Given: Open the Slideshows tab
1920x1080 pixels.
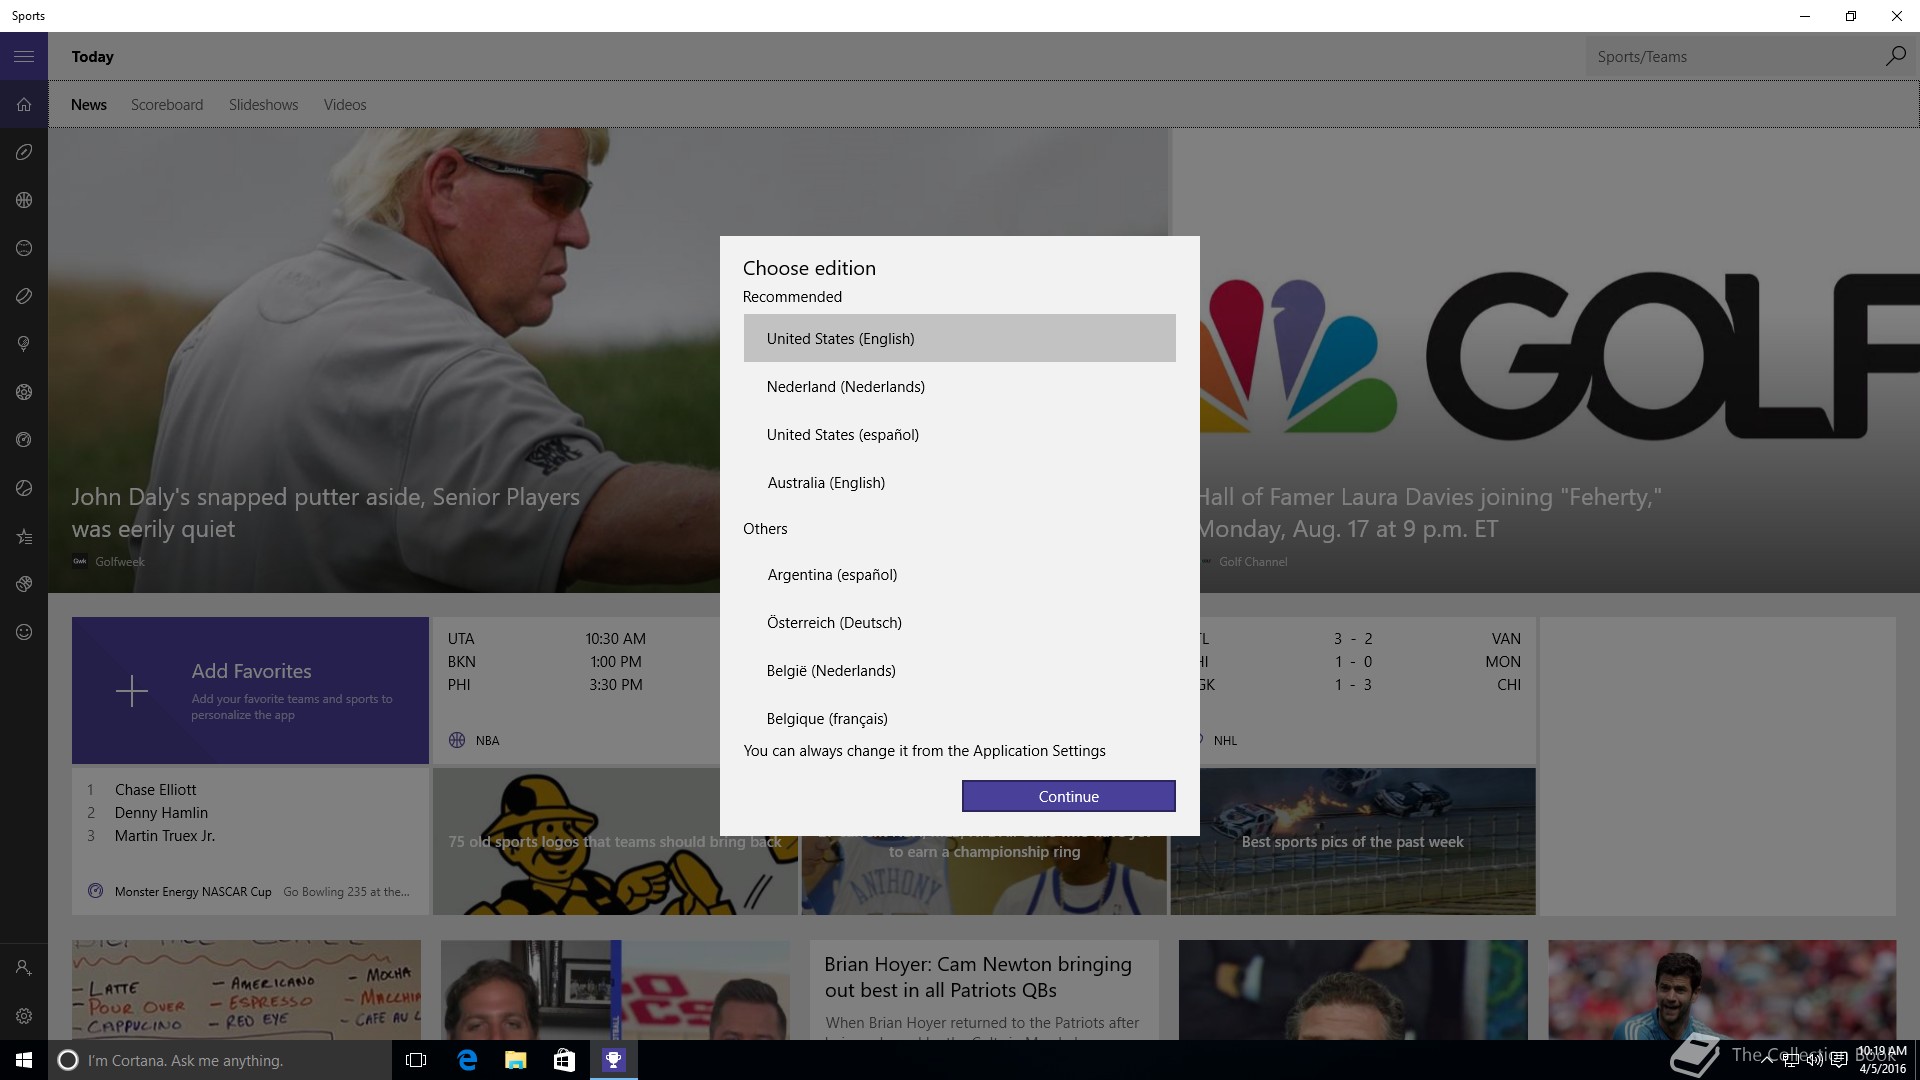Looking at the screenshot, I should point(263,105).
